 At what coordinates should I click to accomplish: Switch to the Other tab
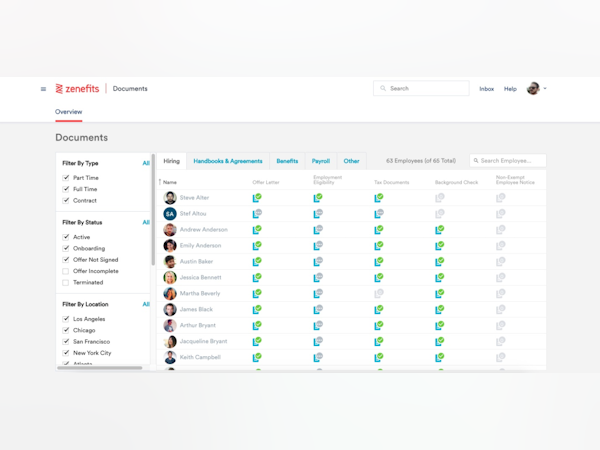tap(351, 161)
